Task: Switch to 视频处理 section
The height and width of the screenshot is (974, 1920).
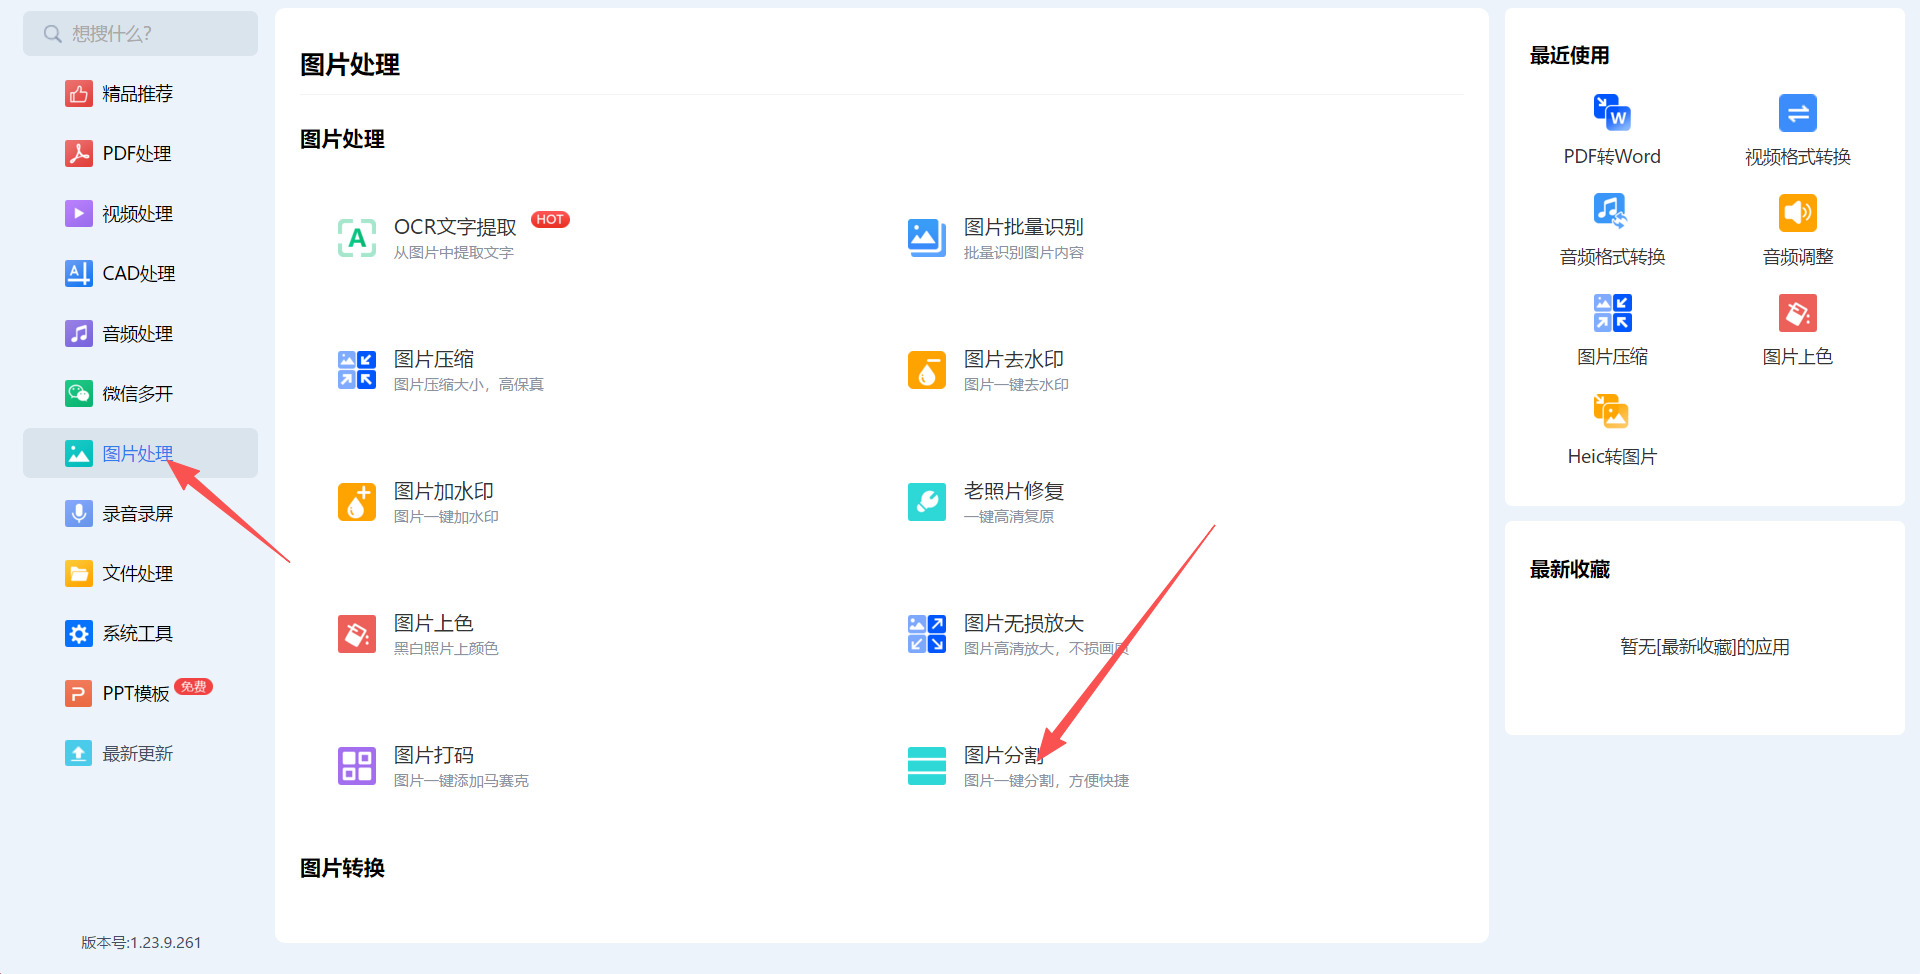Action: click(140, 214)
